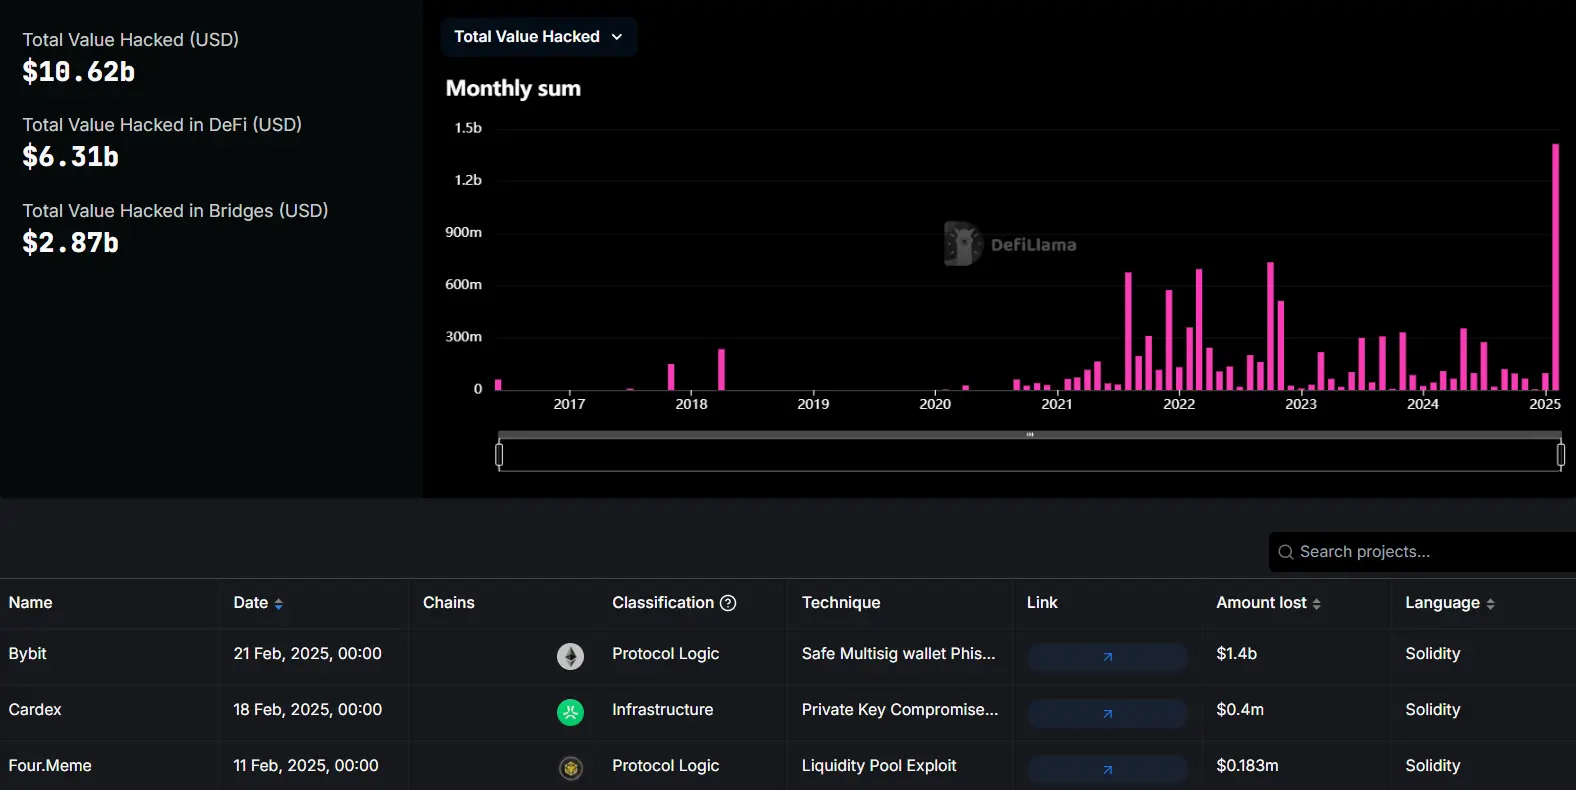Open the Total Value Hacked dropdown

[539, 37]
